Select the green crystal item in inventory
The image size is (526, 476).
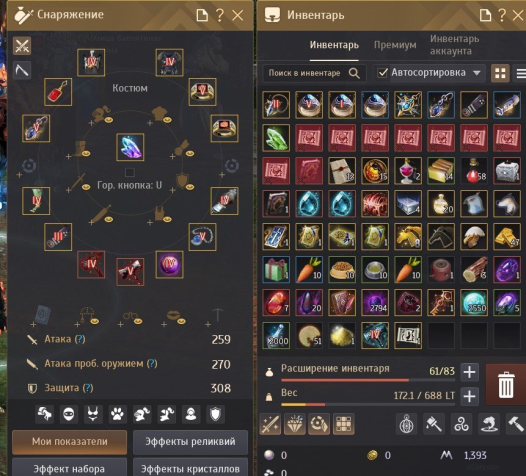coord(276,138)
